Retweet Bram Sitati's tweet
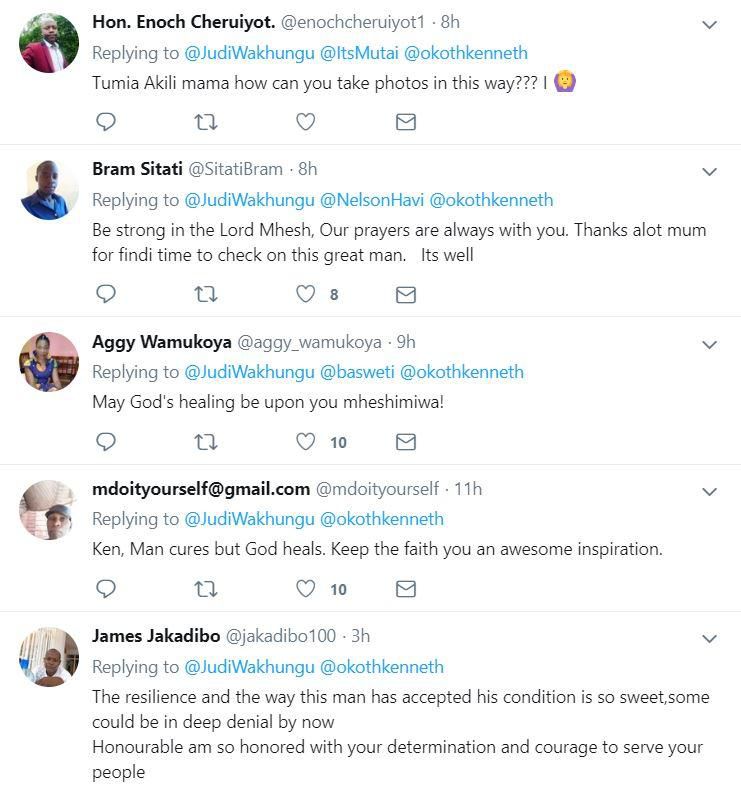741x793 pixels. [205, 294]
